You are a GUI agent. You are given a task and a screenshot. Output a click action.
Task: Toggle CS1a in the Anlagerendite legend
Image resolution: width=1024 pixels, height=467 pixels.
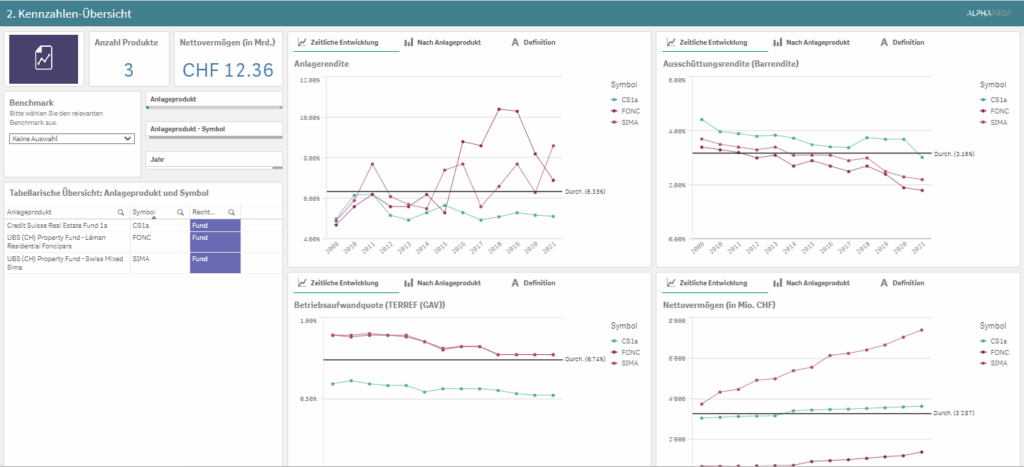click(x=626, y=100)
